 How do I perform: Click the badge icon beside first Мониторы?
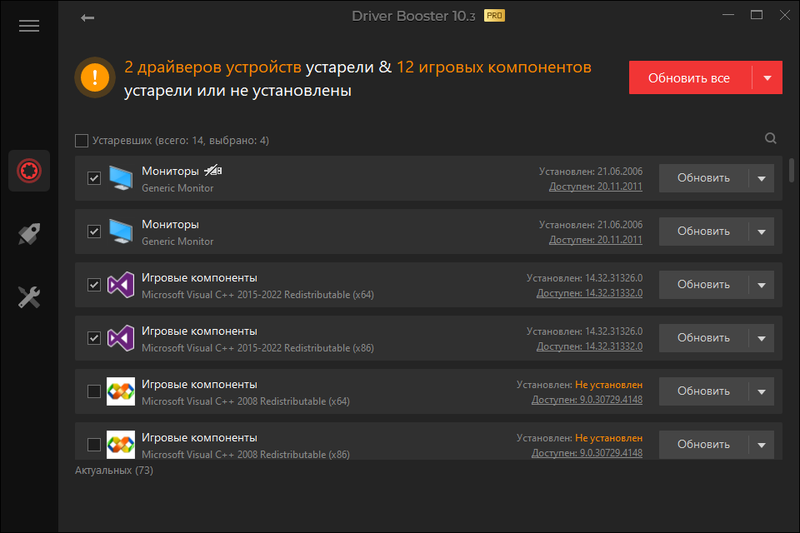[213, 170]
